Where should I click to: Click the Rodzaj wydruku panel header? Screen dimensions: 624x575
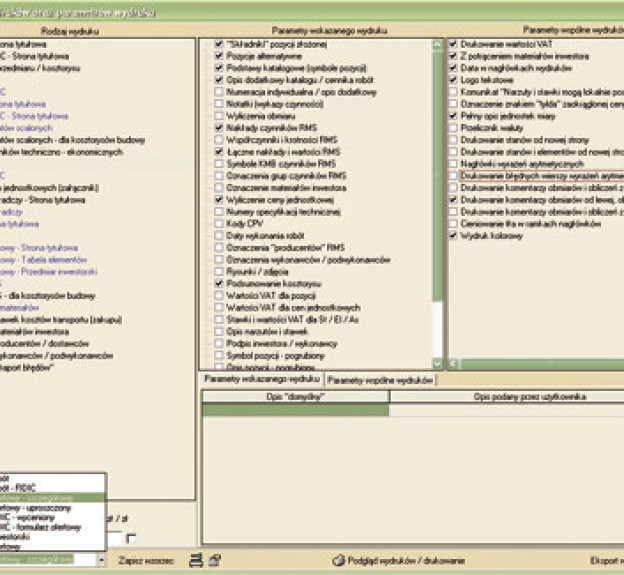coord(70,31)
